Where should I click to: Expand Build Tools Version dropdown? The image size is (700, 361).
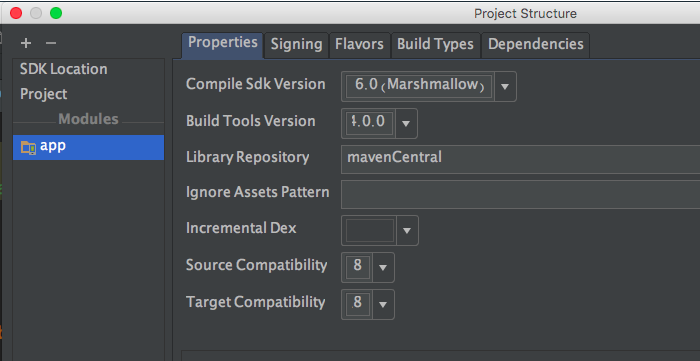tap(406, 123)
